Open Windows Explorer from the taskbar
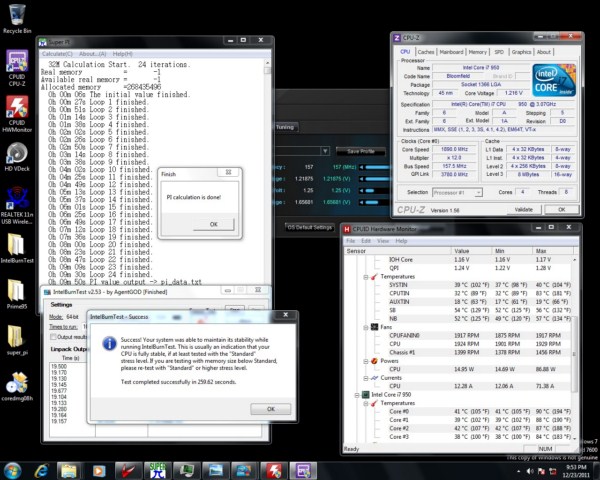600x480 pixels. (x=68, y=471)
